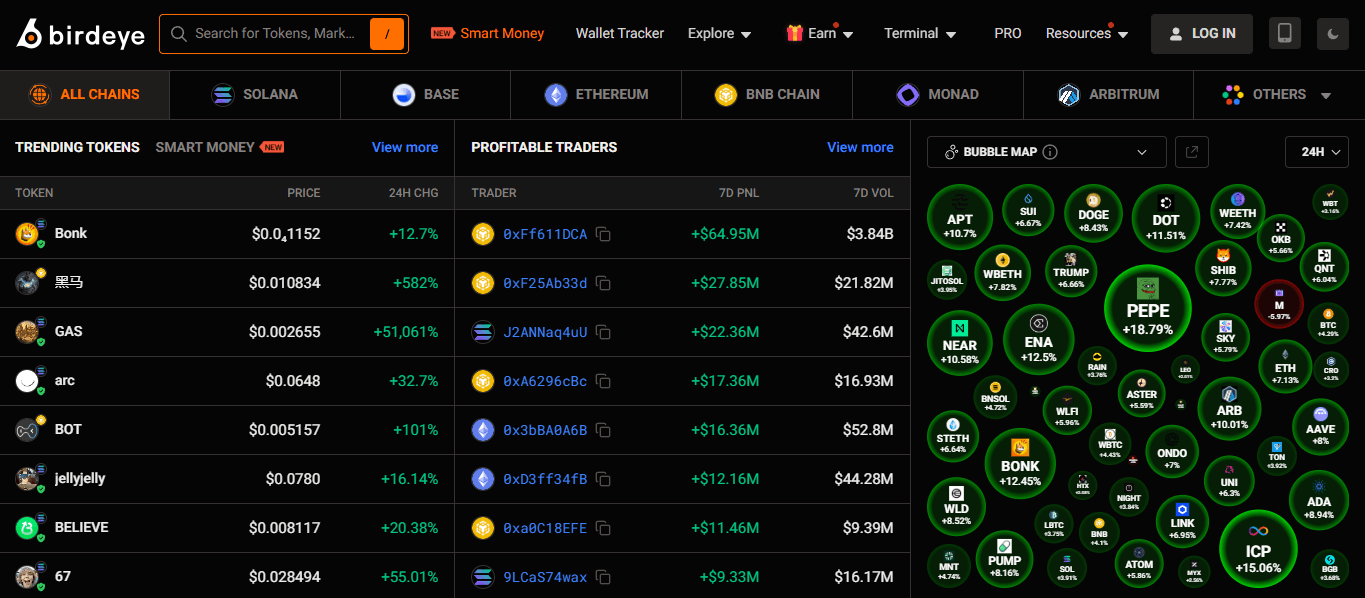Image resolution: width=1365 pixels, height=598 pixels.
Task: Click the Bonk token icon
Action: pos(27,234)
